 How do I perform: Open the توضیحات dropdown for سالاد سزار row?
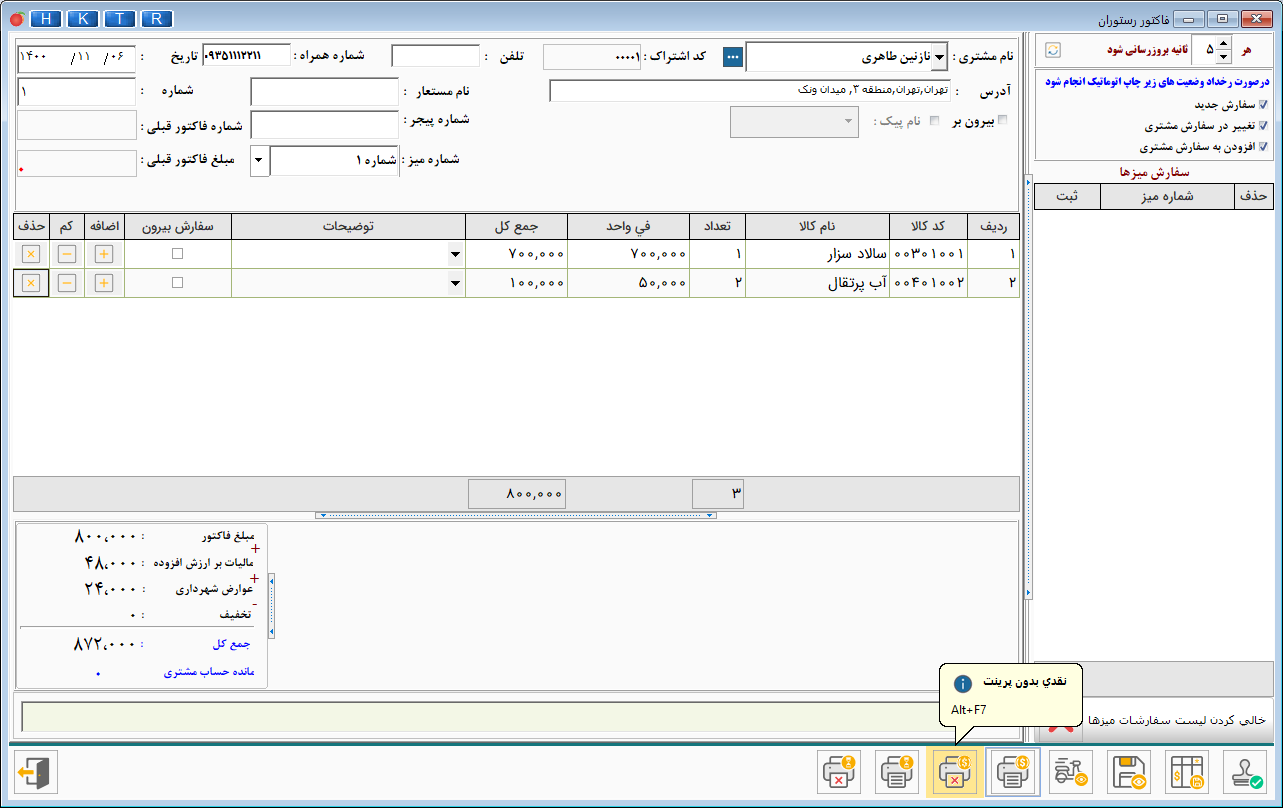(456, 254)
